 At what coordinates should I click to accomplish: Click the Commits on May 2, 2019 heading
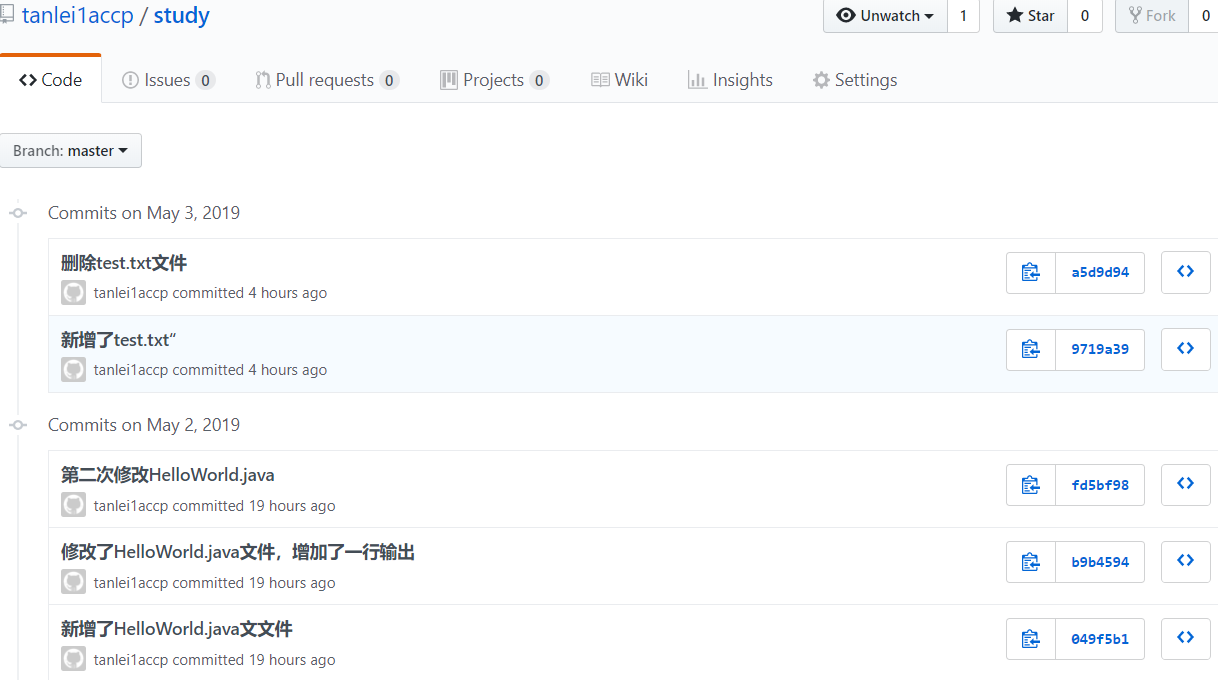(x=144, y=425)
